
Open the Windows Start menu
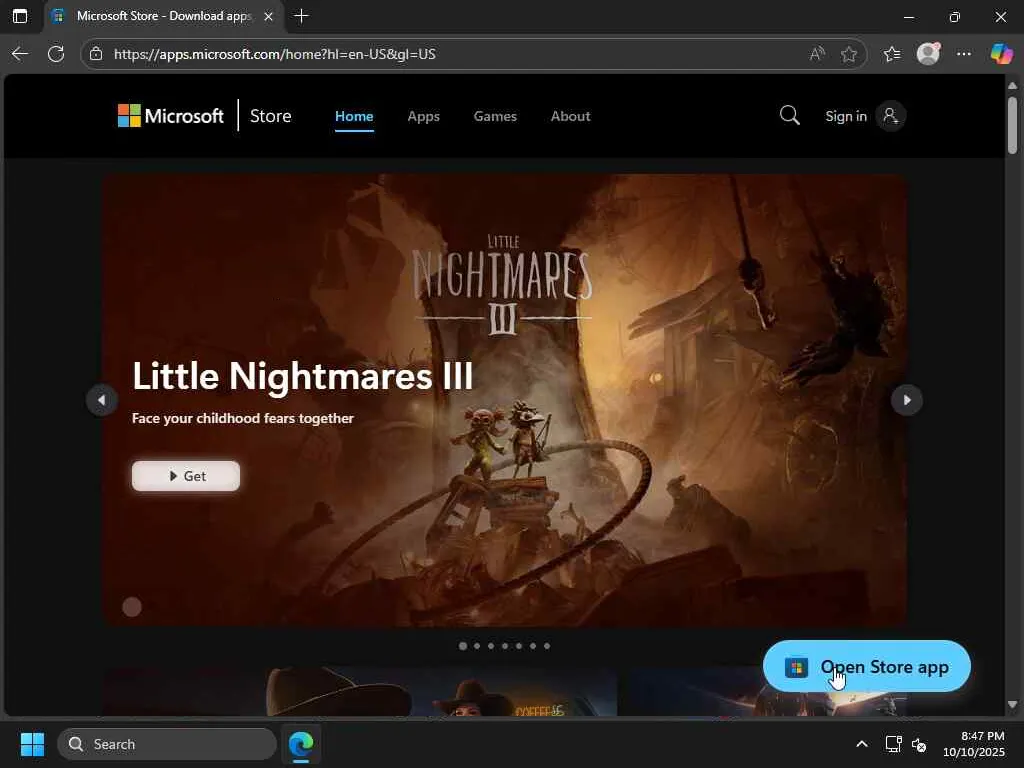tap(32, 744)
